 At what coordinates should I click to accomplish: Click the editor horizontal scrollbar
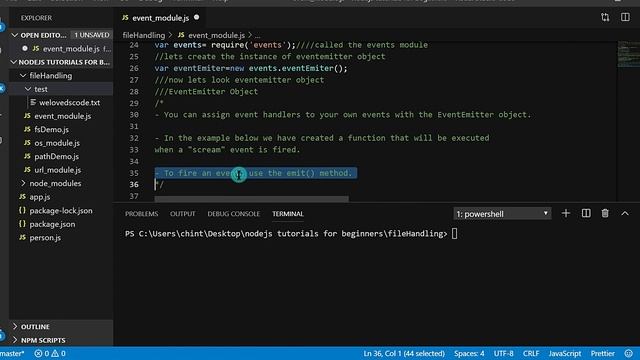pos(251,199)
